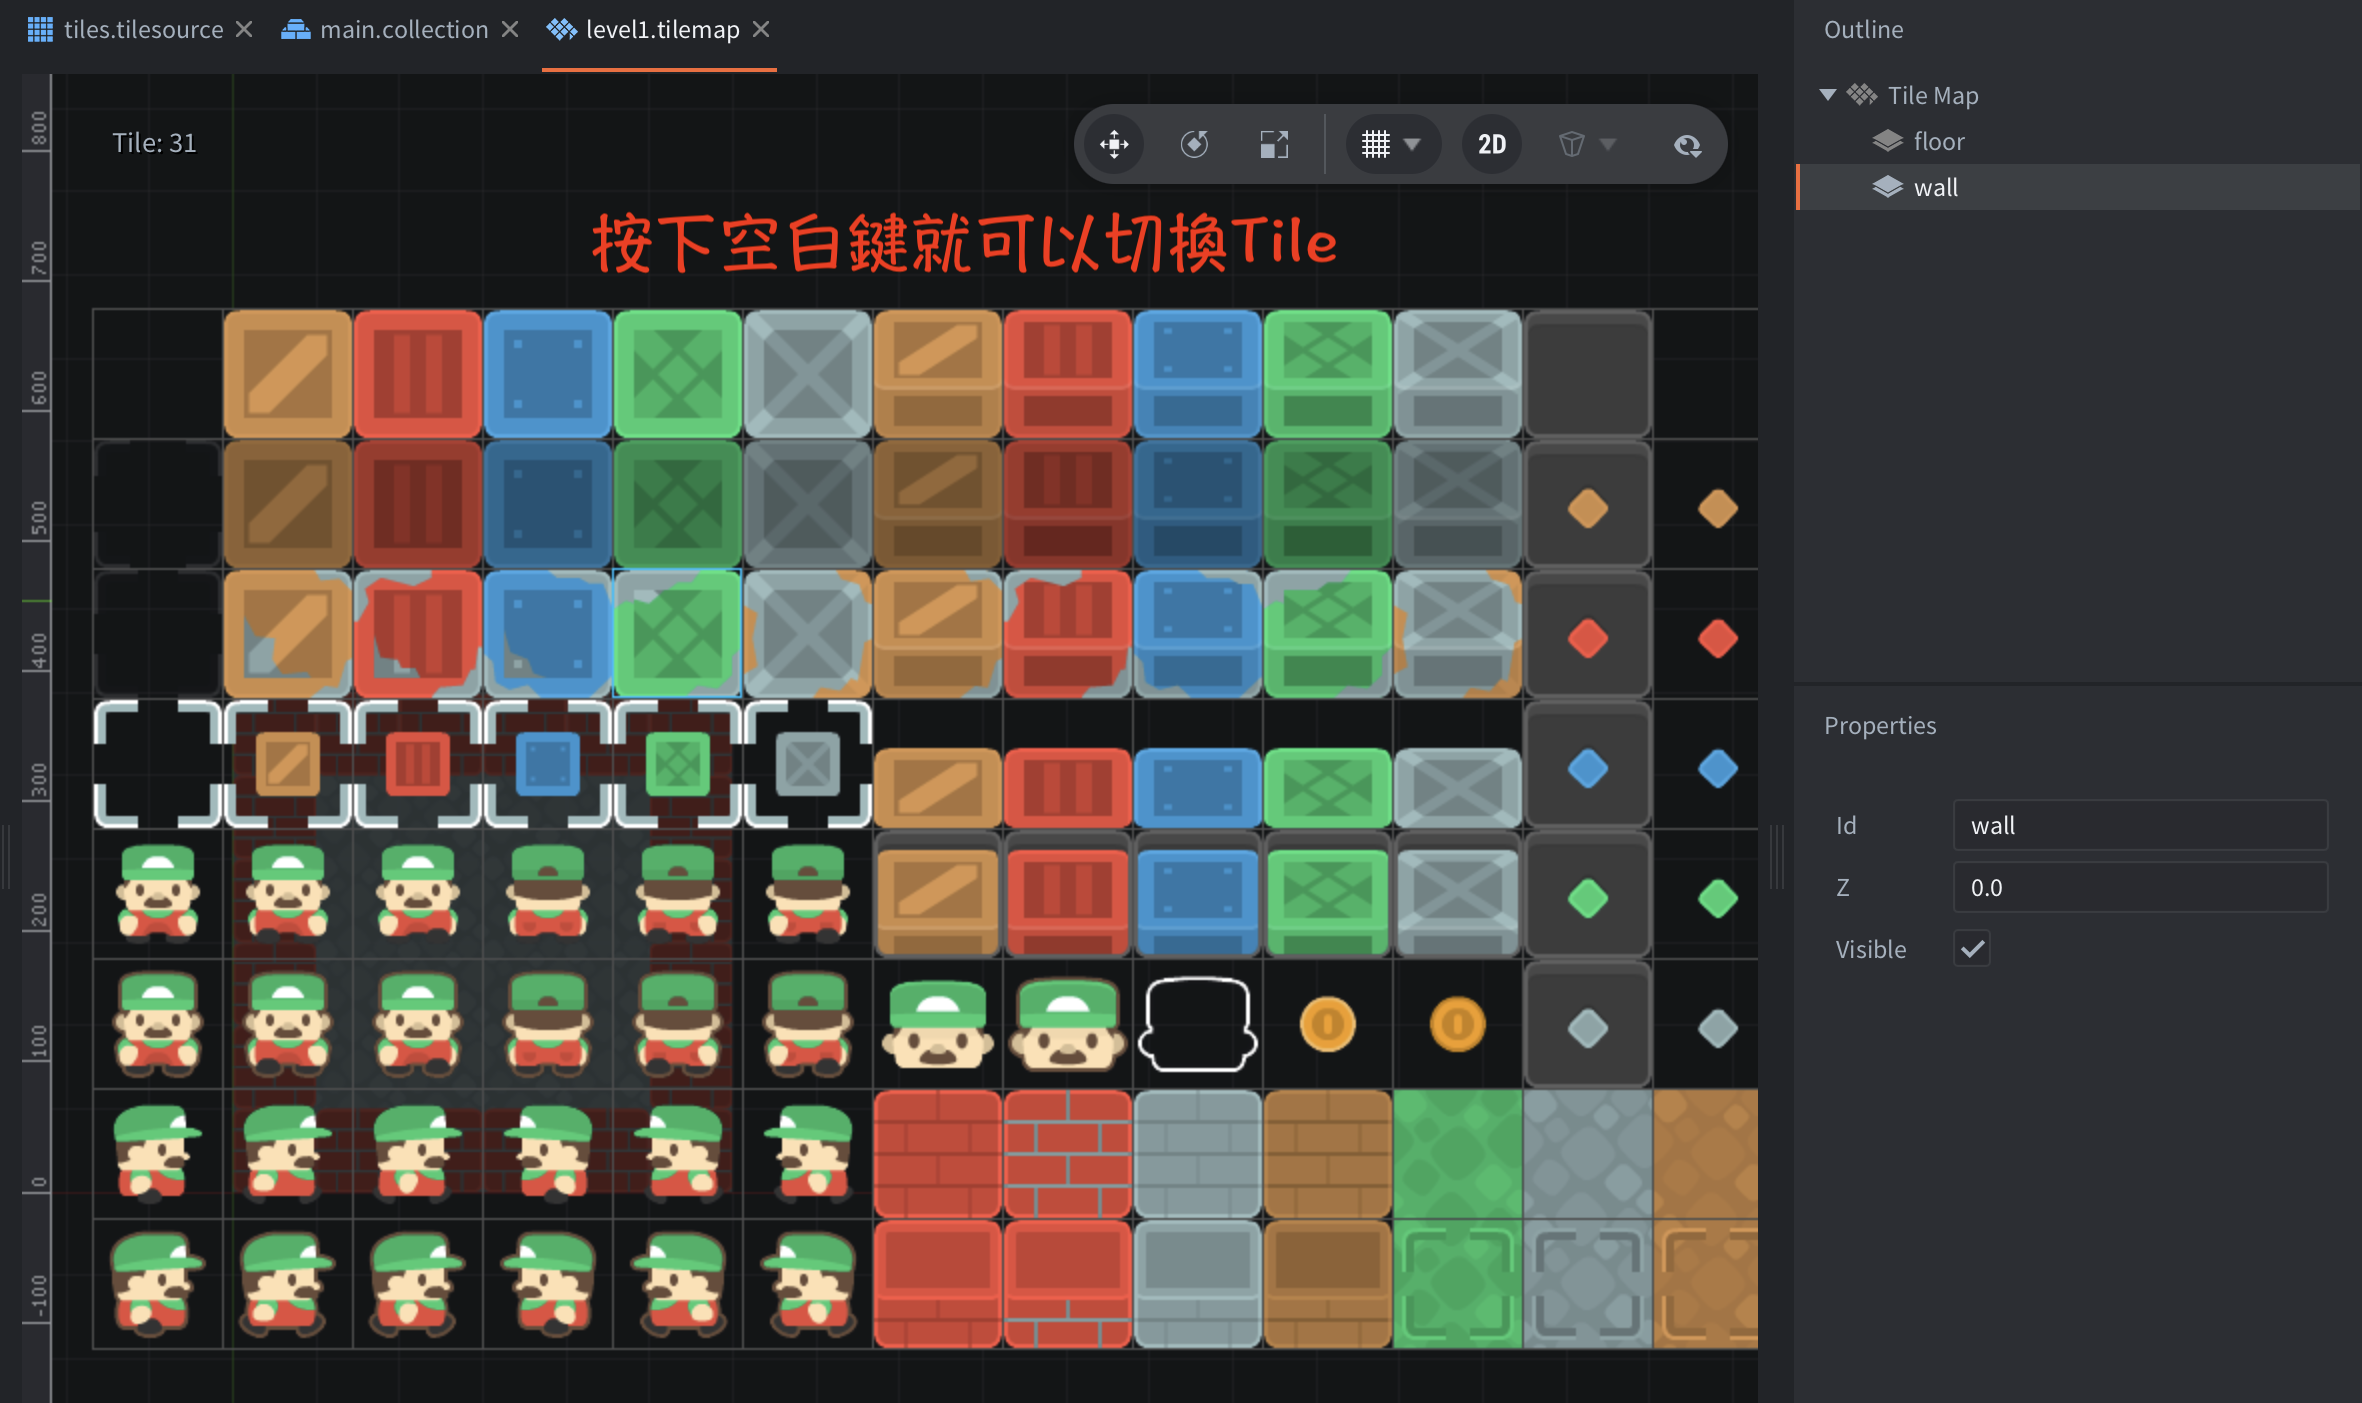Select the Rotate tool icon

point(1194,145)
